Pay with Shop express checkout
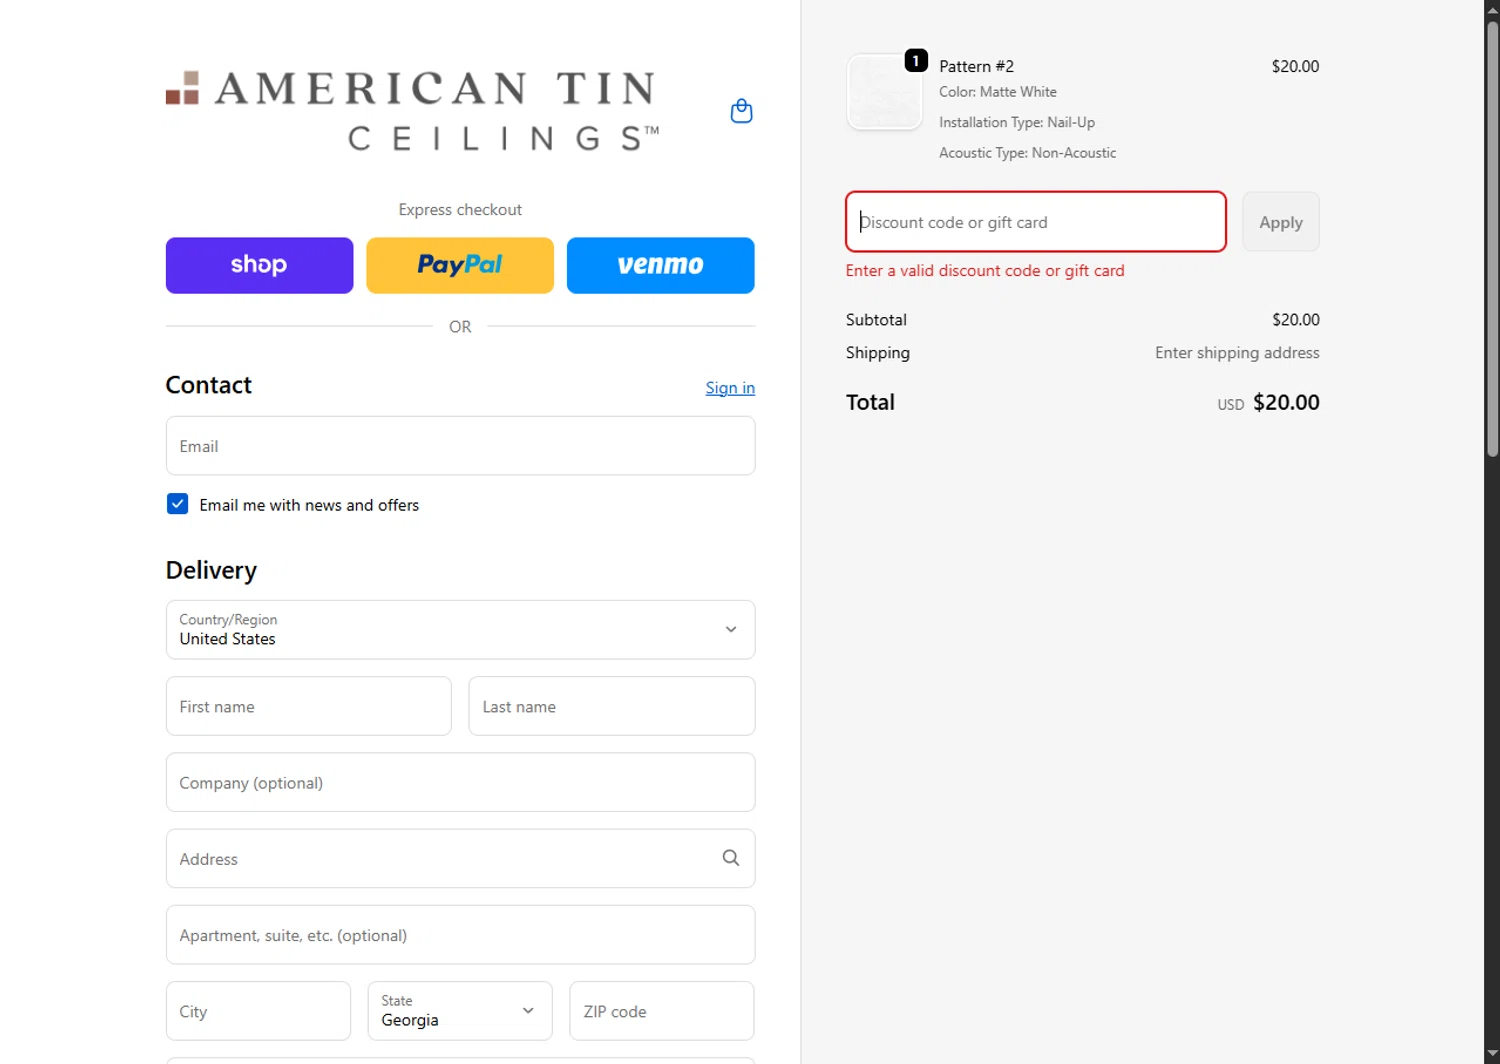Image resolution: width=1500 pixels, height=1064 pixels. pyautogui.click(x=259, y=265)
